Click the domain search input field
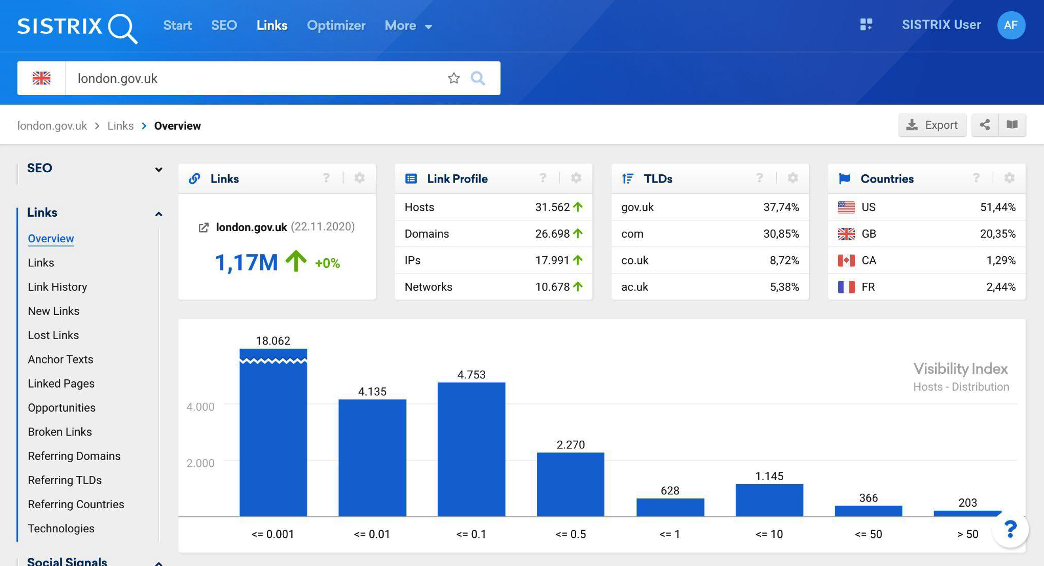Screen dimensions: 1044x566 256,78
